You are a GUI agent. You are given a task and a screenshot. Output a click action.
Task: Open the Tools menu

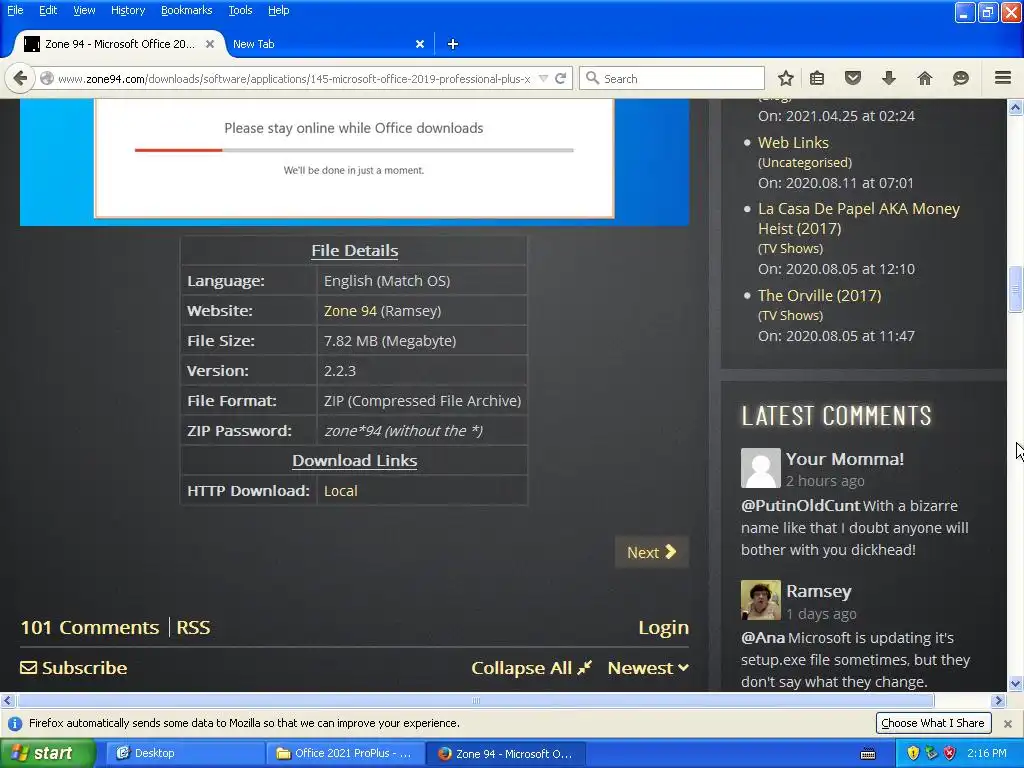pyautogui.click(x=240, y=10)
